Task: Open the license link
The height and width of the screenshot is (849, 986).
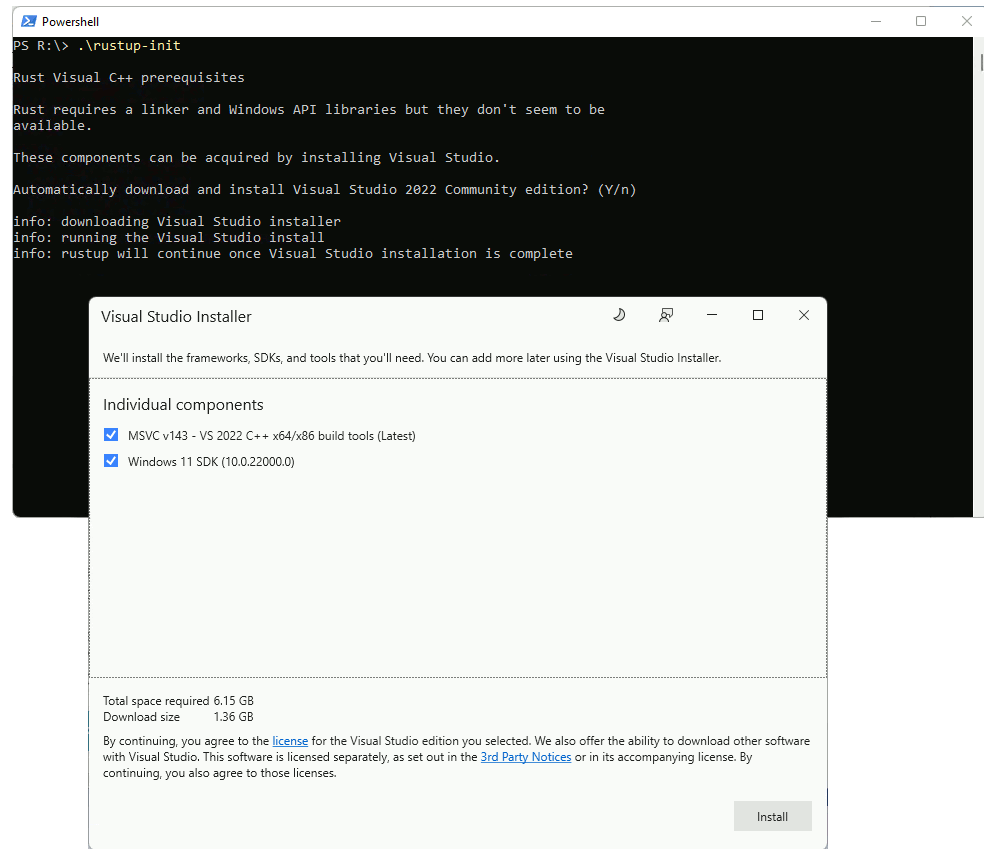Action: pos(290,741)
